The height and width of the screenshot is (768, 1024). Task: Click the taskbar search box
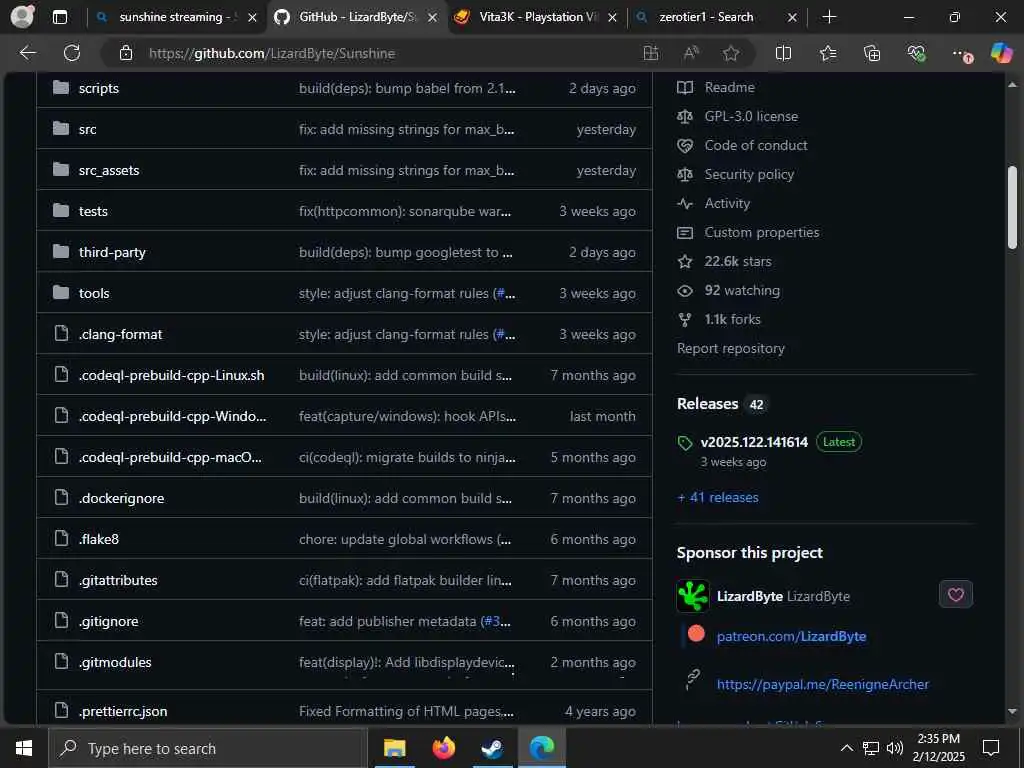coord(208,748)
